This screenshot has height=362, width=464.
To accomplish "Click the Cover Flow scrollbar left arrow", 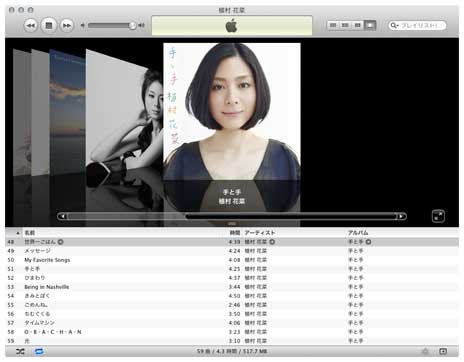I will [x=62, y=216].
